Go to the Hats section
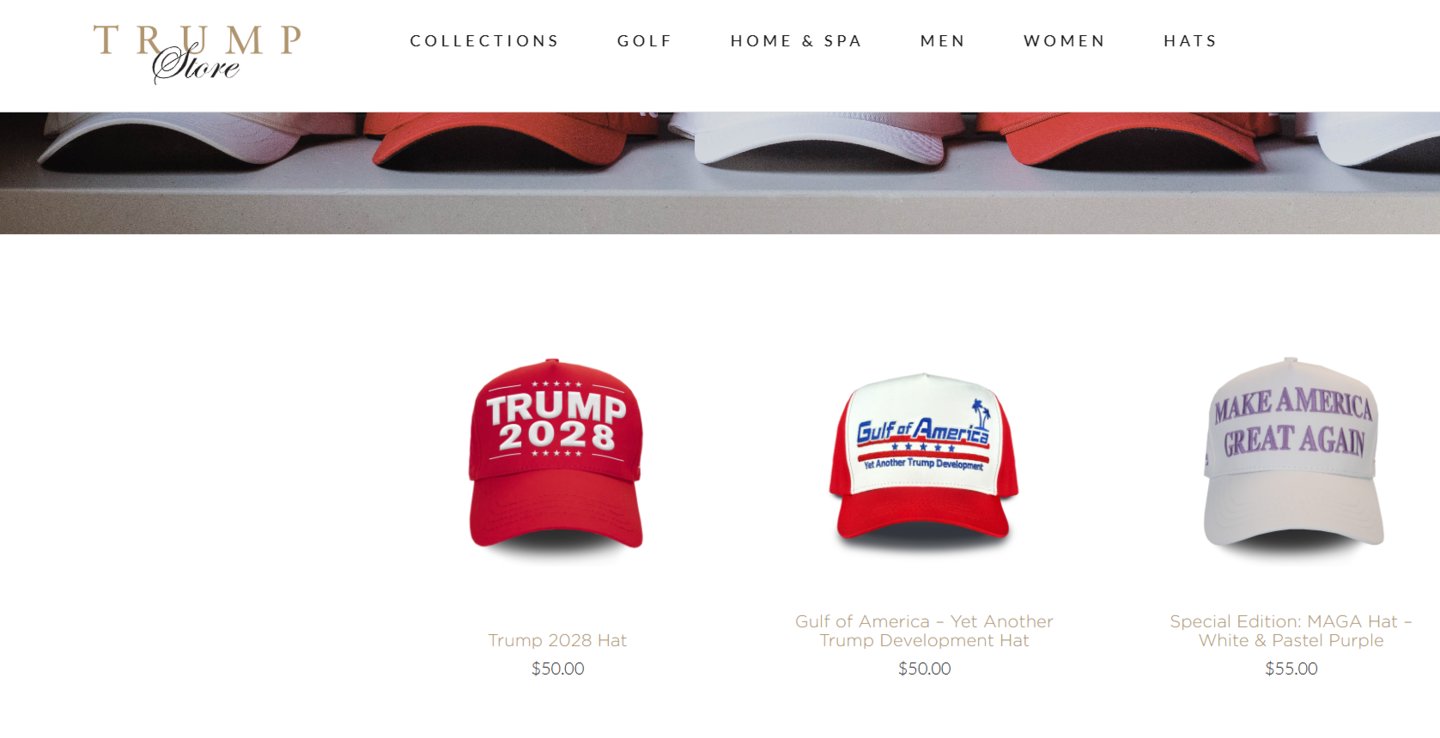Viewport: 1440px width, 738px height. (1191, 41)
